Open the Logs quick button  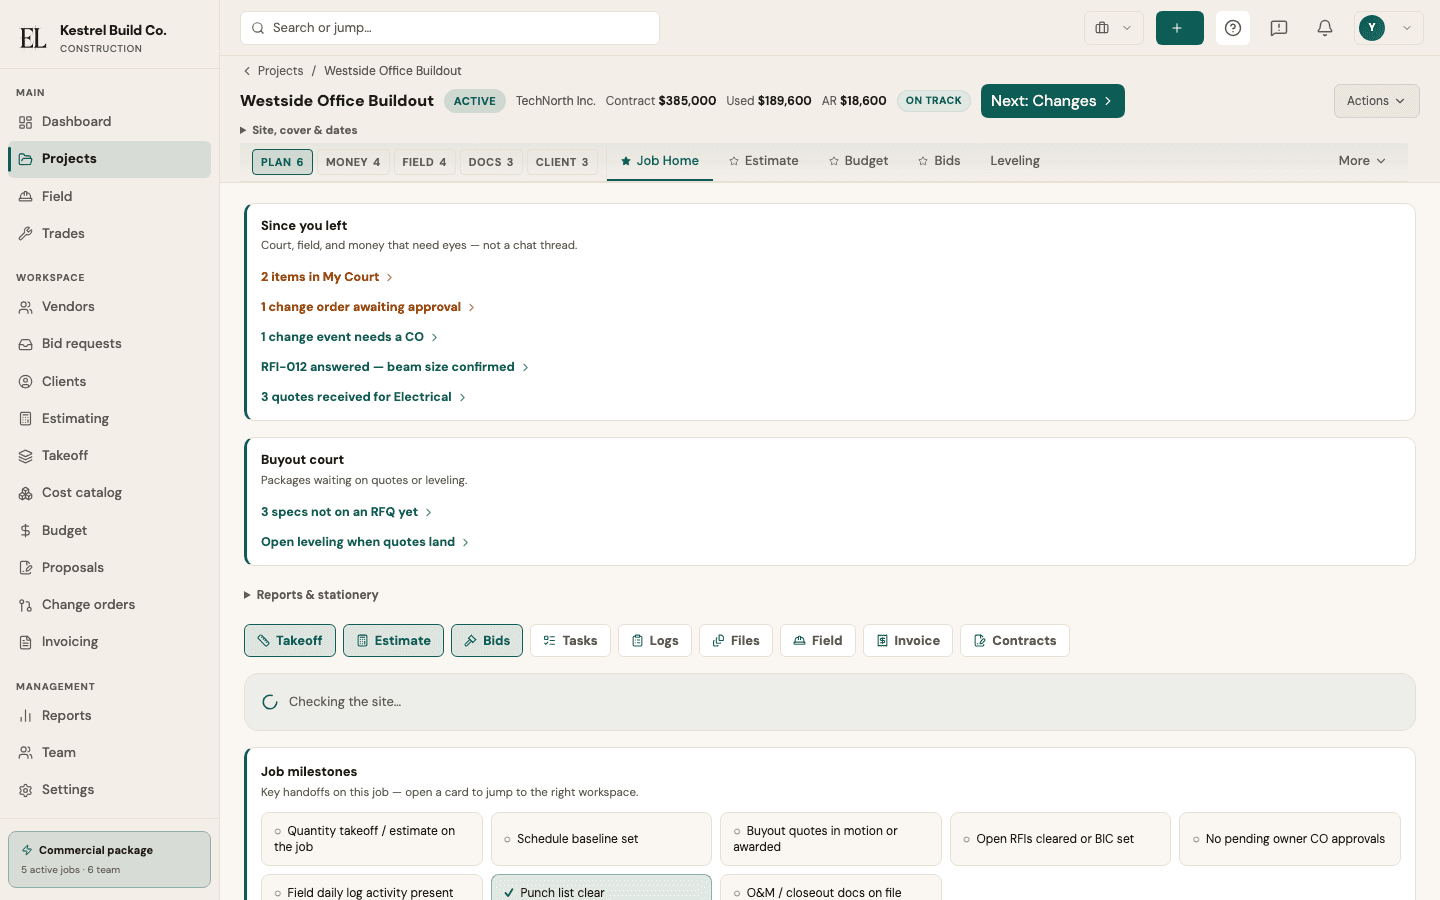[655, 641]
